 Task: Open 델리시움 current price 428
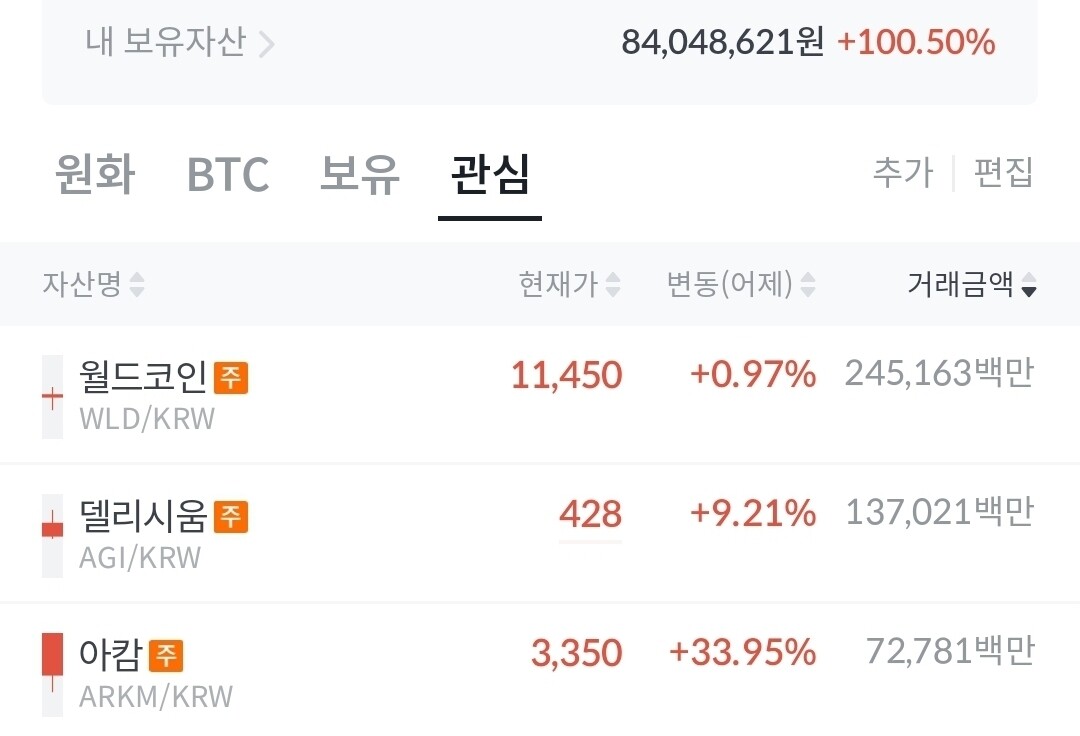[590, 516]
